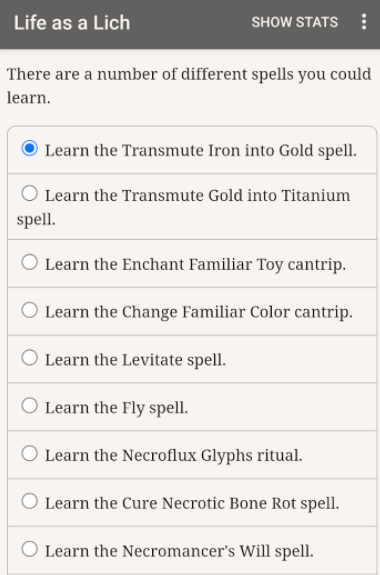The width and height of the screenshot is (380, 575).
Task: Select the Cure Necrotic Bone Rot radio button
Action: [30, 501]
